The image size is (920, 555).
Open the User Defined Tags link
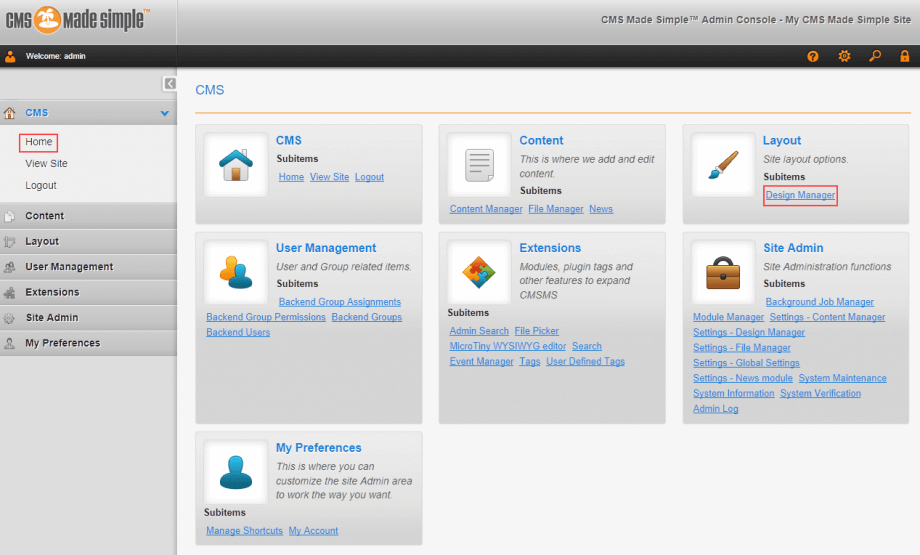[x=586, y=362]
